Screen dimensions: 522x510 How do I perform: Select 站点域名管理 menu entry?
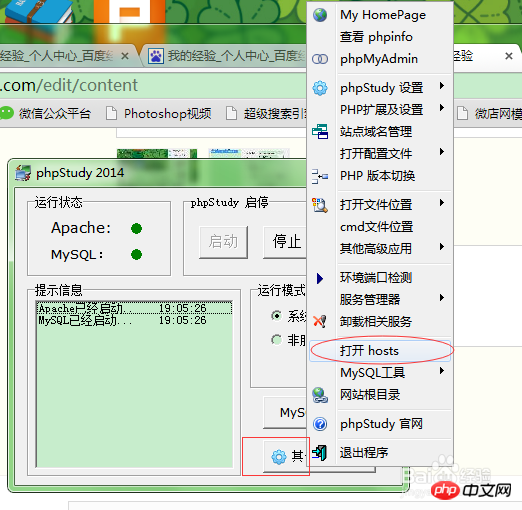[380, 132]
